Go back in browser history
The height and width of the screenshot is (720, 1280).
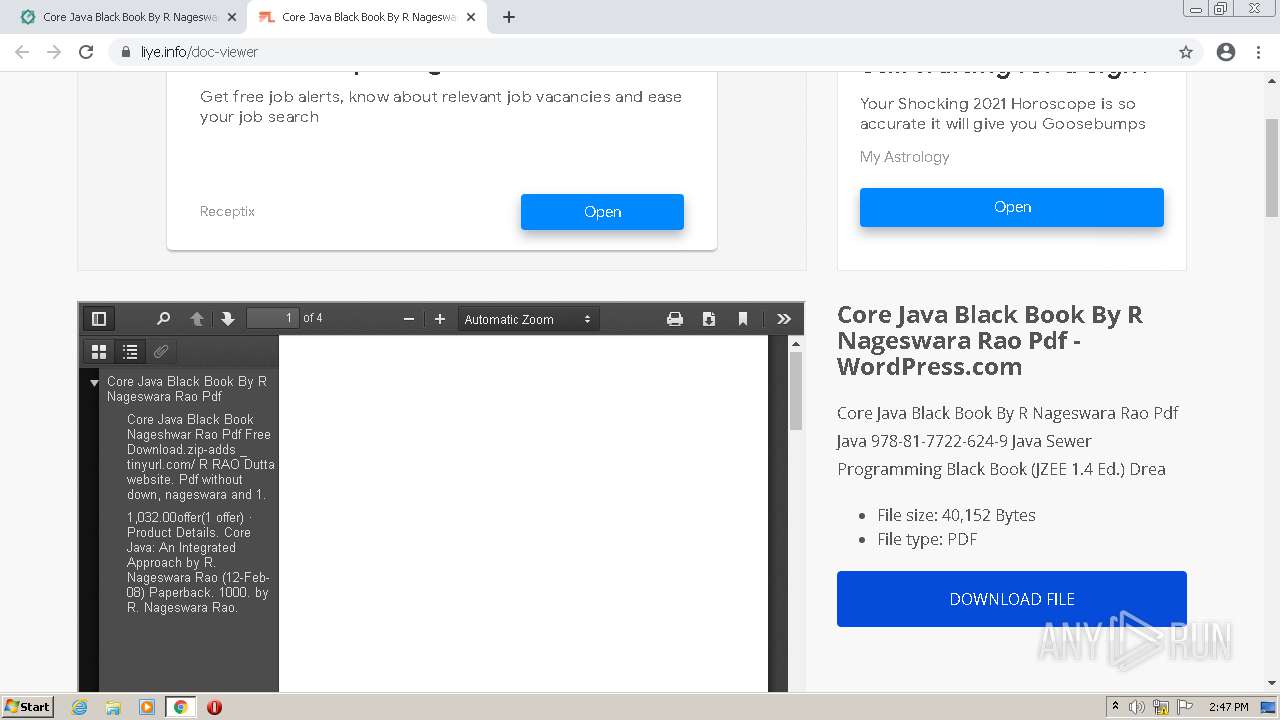coord(22,52)
